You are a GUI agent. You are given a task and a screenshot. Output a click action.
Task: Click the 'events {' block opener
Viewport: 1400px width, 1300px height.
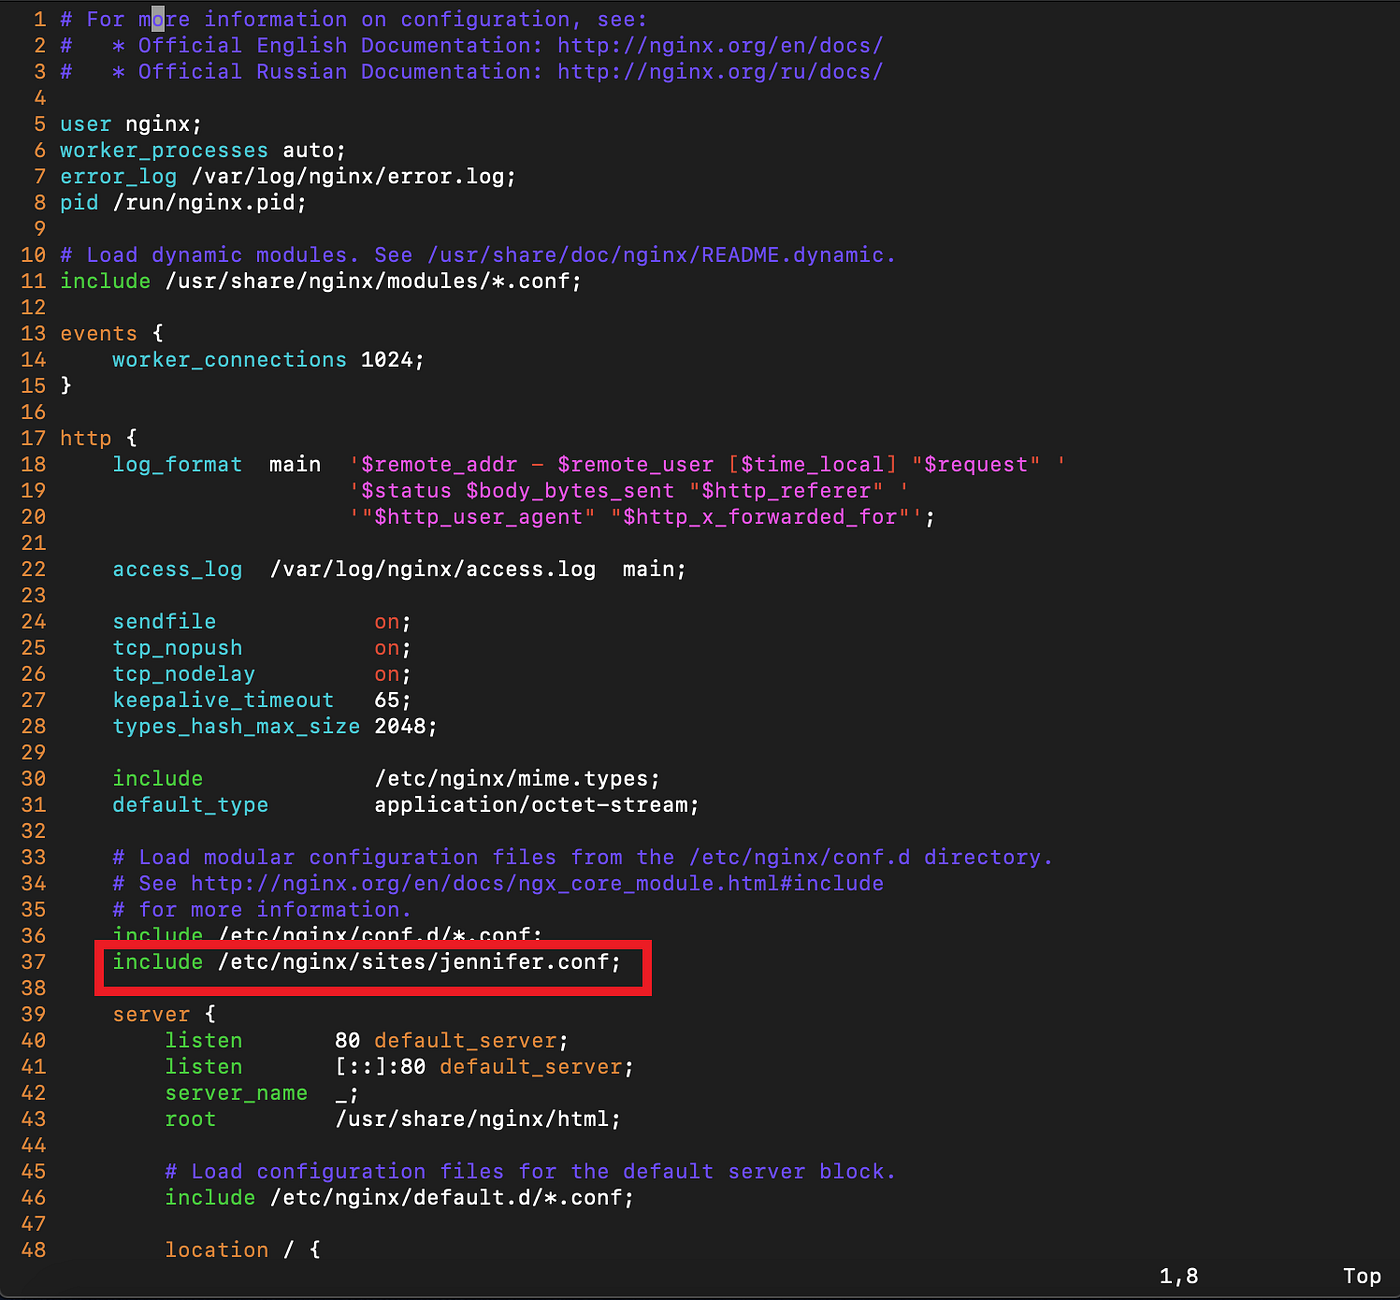coord(112,334)
